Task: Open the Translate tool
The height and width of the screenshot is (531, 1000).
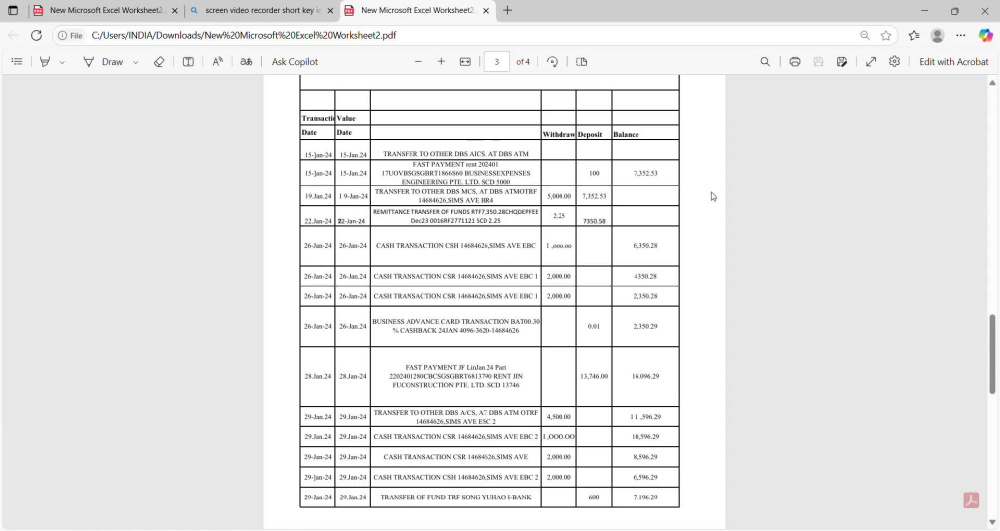Action: tap(246, 62)
